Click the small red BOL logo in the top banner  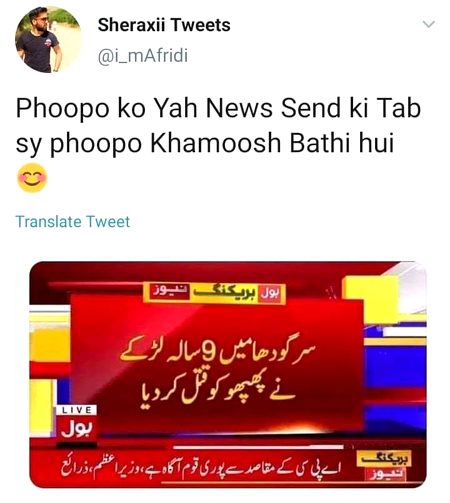pyautogui.click(x=270, y=292)
